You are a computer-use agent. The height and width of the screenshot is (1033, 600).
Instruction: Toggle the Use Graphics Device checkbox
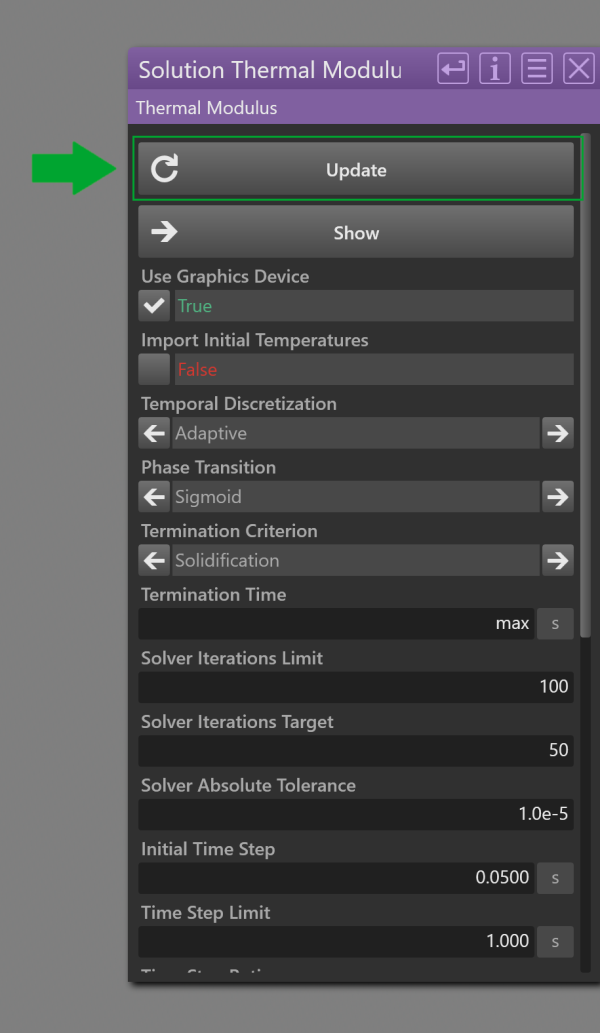pyautogui.click(x=154, y=306)
